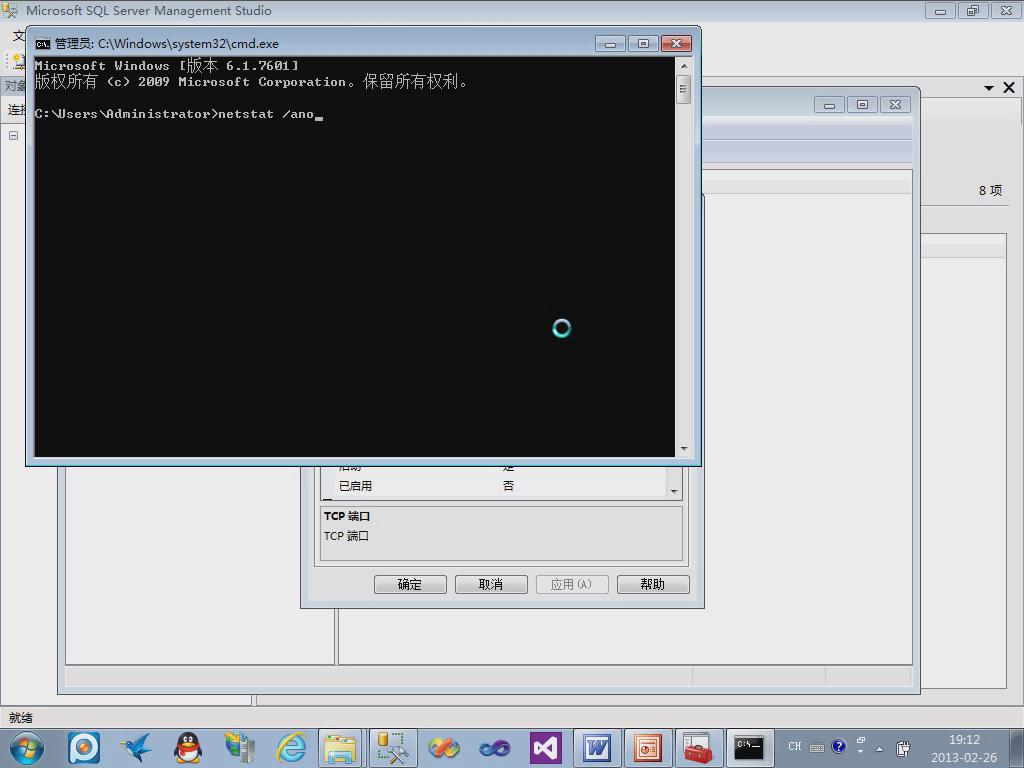Minimize the background Configuration Manager window
The width and height of the screenshot is (1024, 768).
point(829,104)
